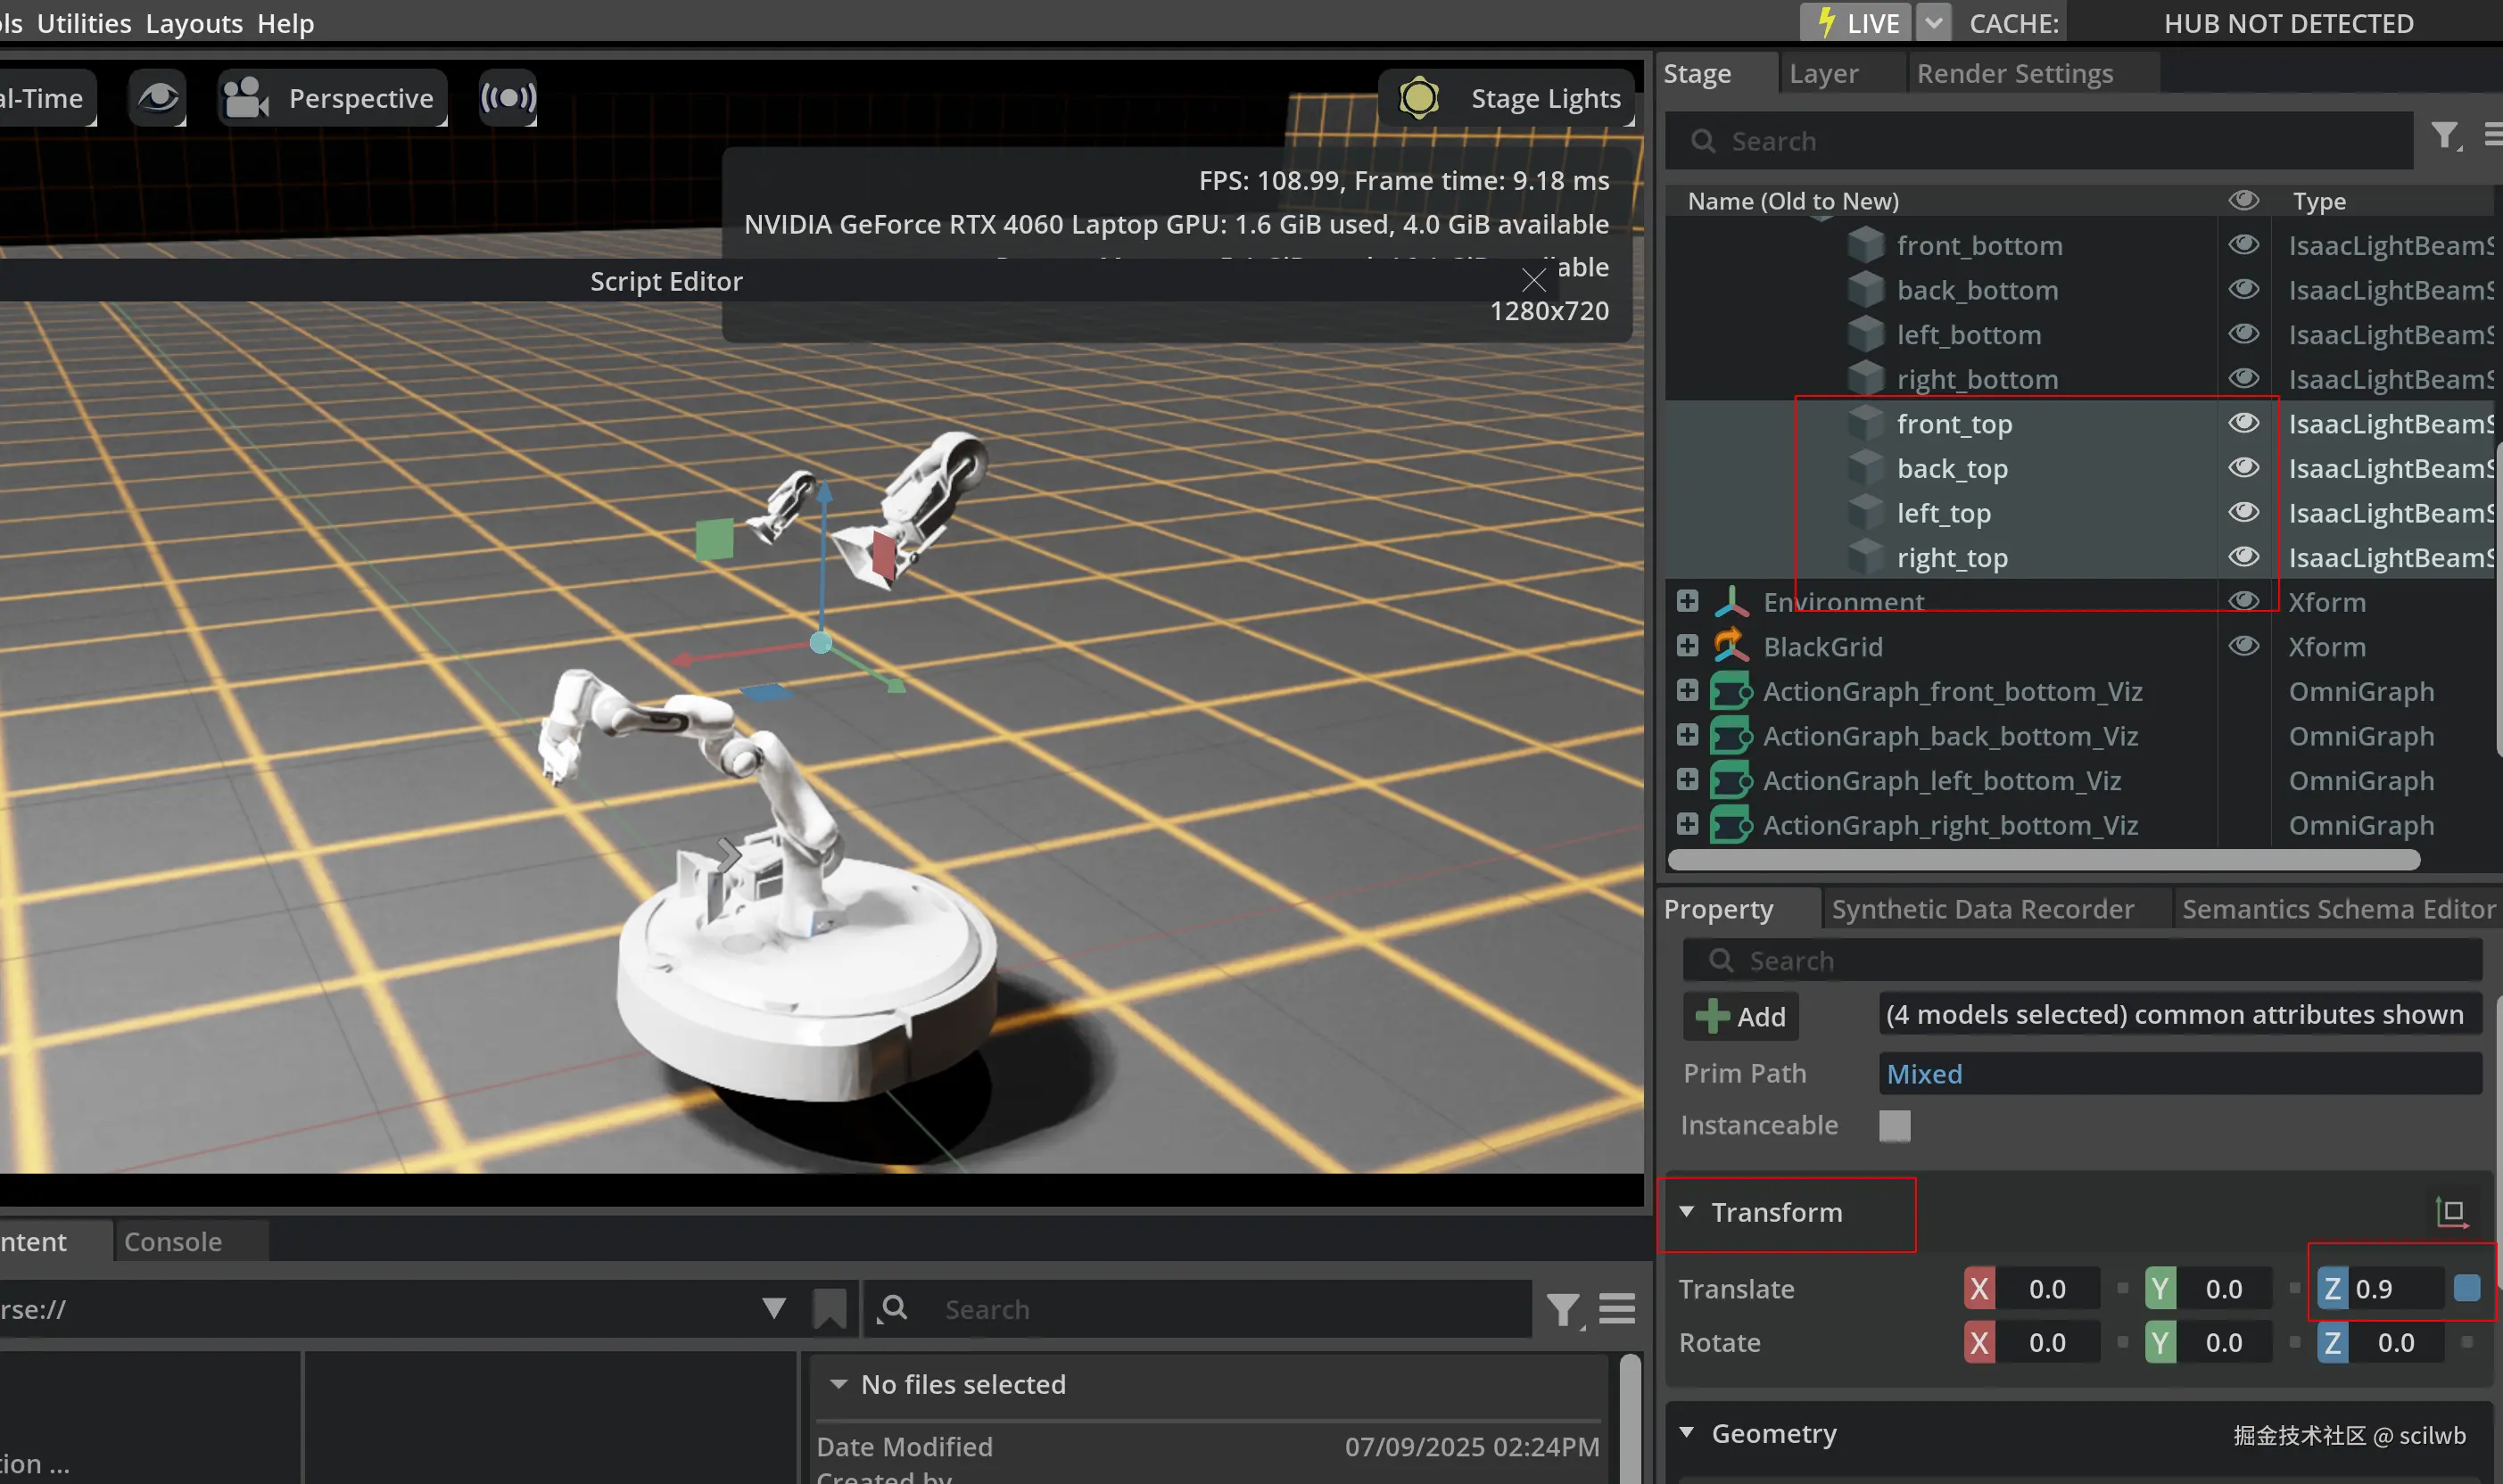Click the camera Perspective icon
This screenshot has width=2503, height=1484.
pos(245,98)
